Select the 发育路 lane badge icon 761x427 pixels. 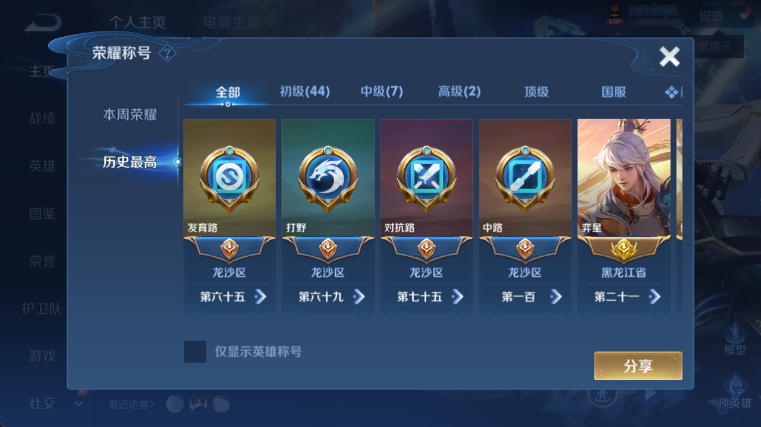pyautogui.click(x=229, y=178)
